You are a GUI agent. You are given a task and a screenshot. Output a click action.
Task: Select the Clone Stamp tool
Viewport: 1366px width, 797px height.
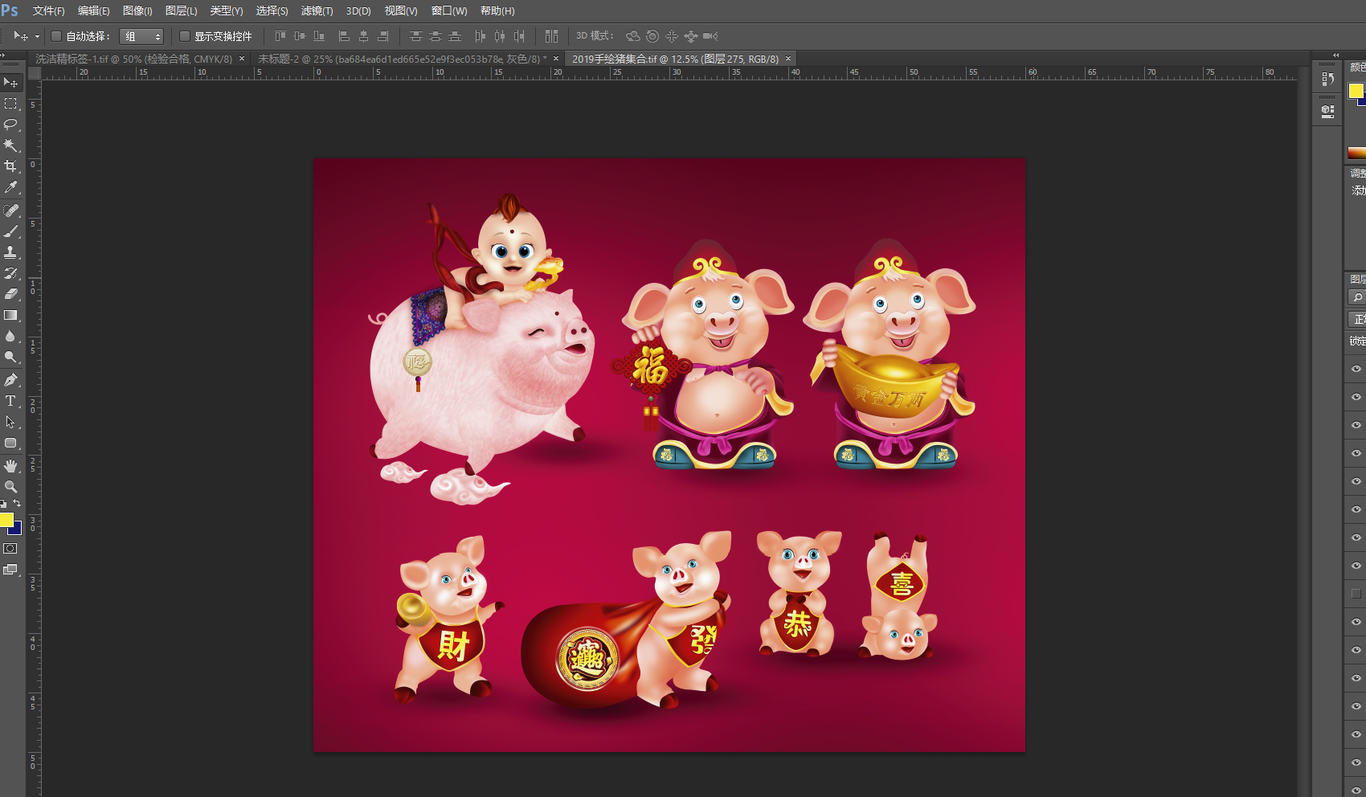(11, 252)
